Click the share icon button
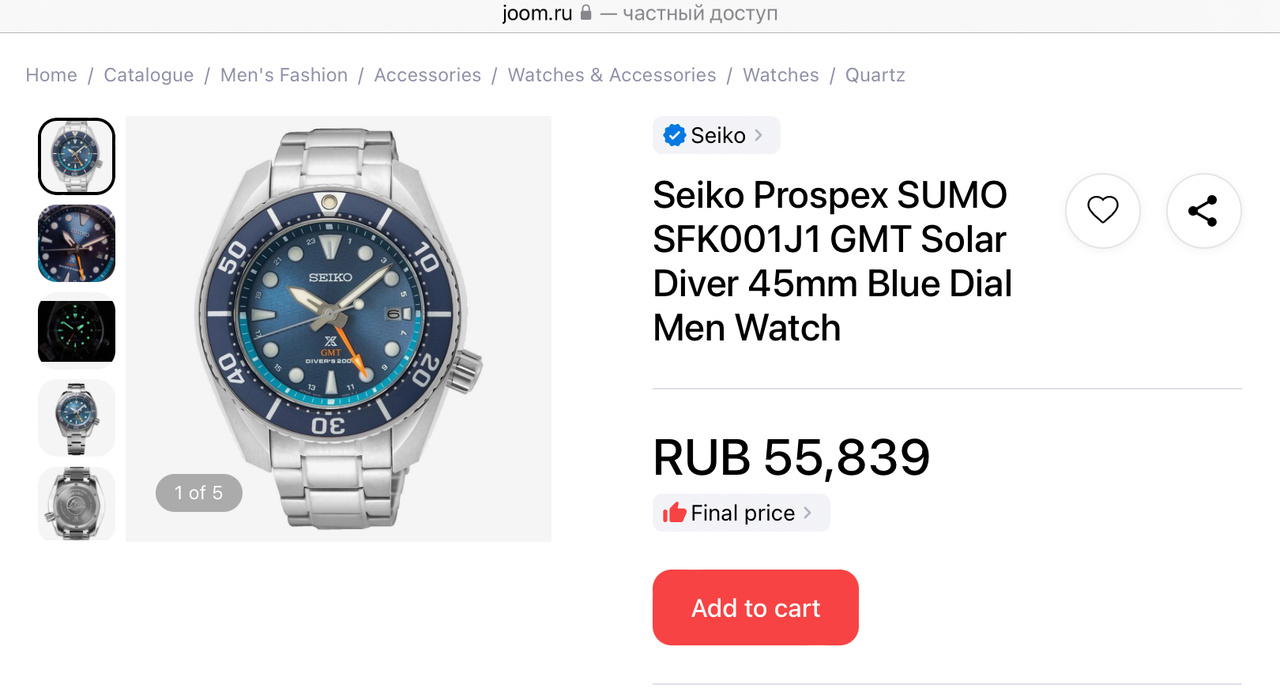 point(1203,210)
